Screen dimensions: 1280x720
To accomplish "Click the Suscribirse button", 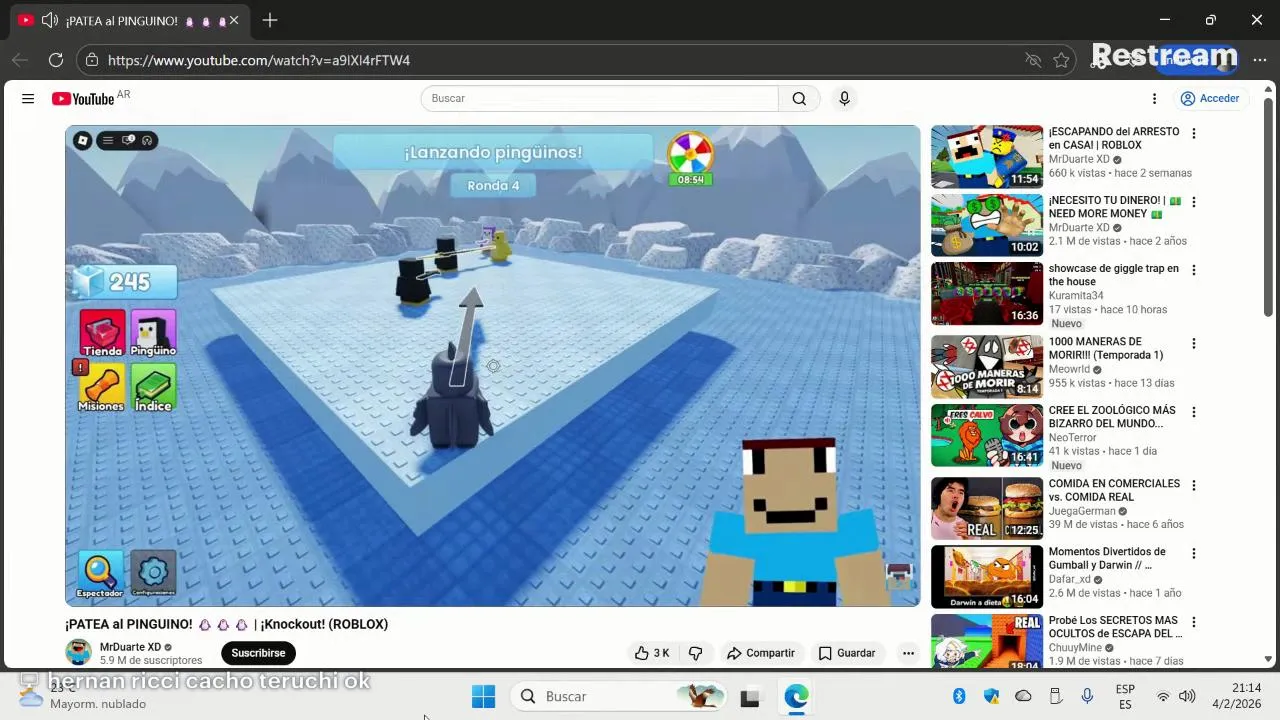I will point(258,653).
